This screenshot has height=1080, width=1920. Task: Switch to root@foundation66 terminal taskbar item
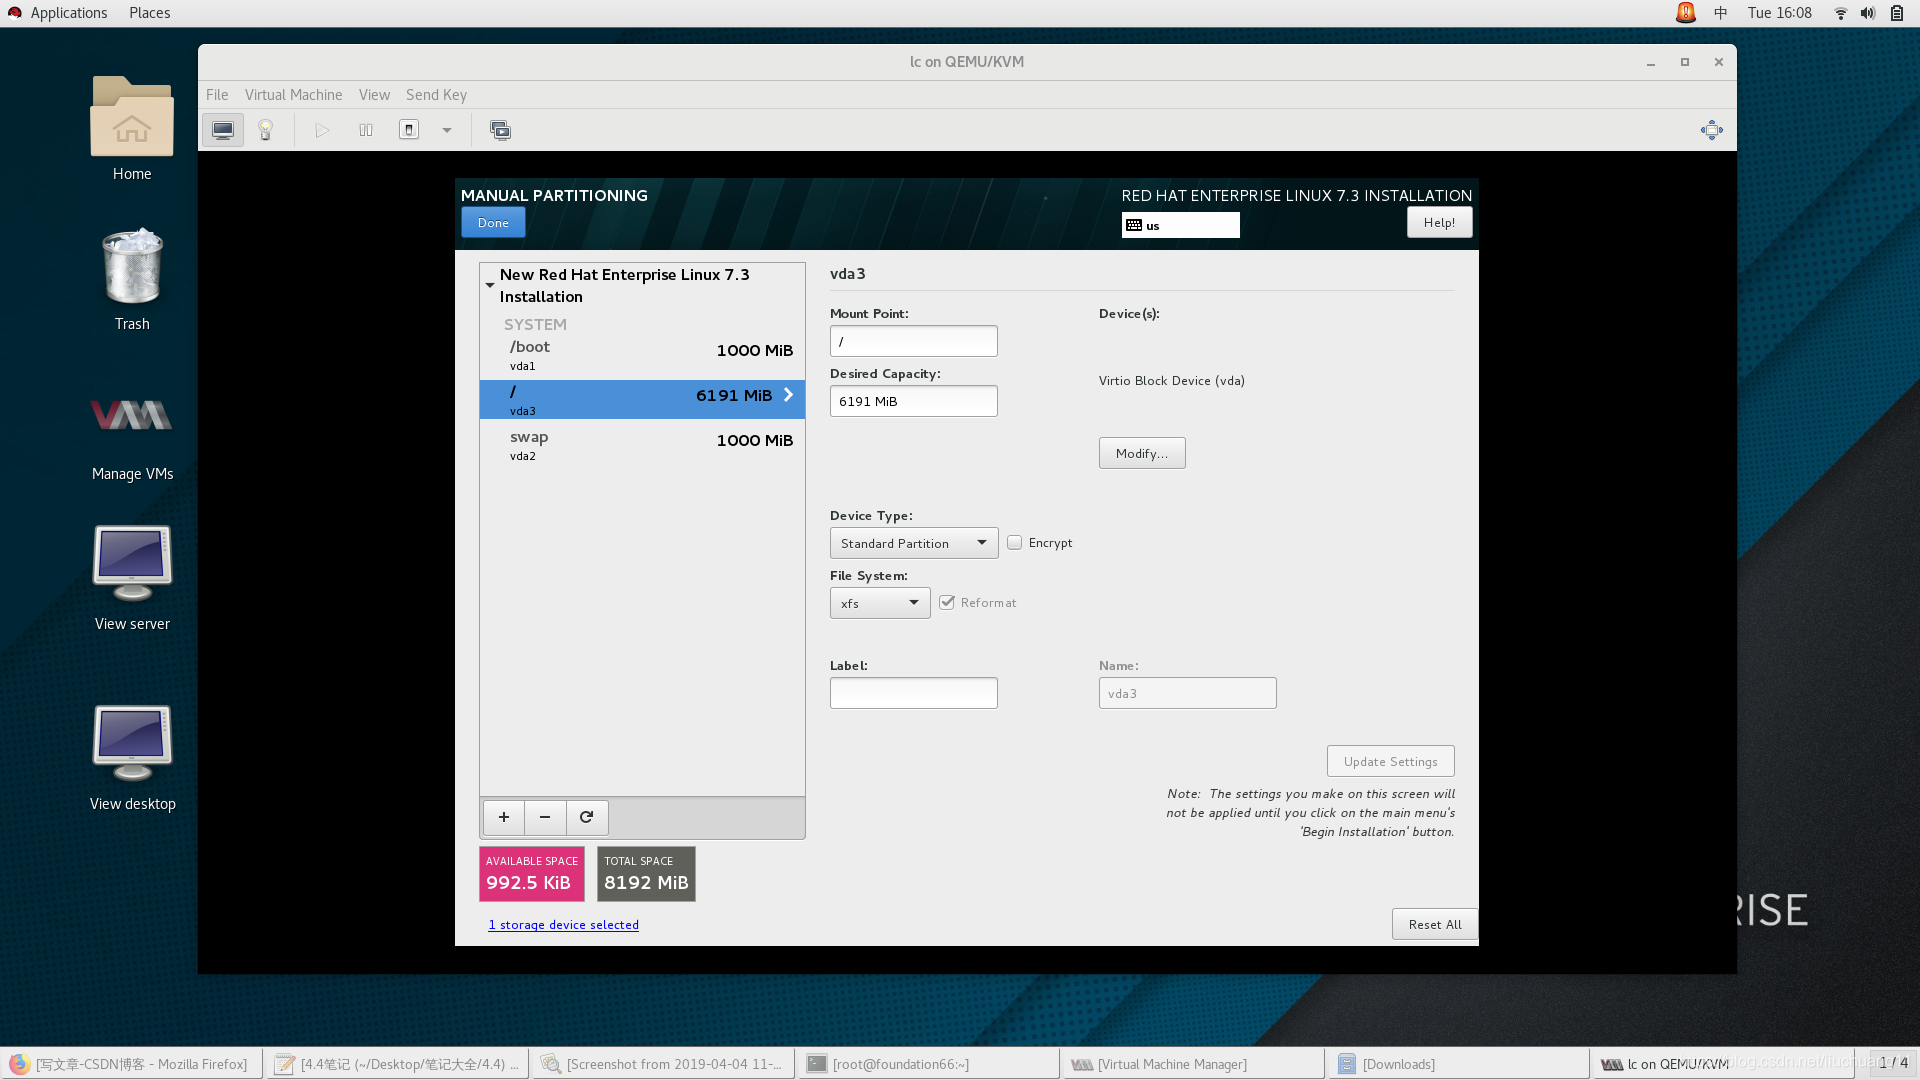(x=929, y=1064)
